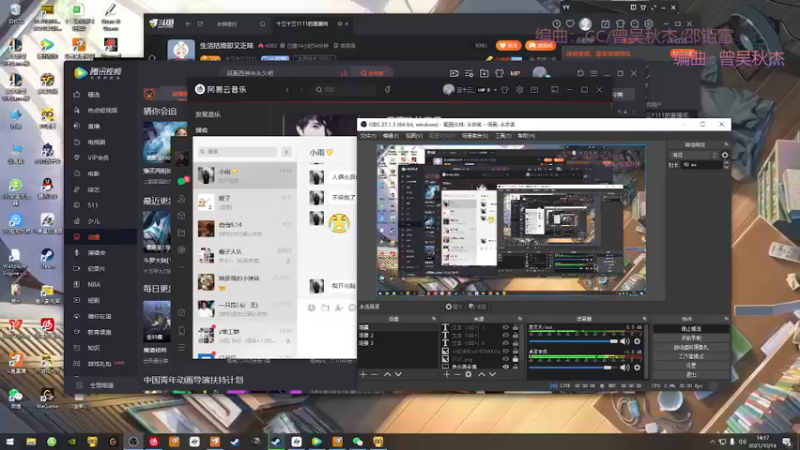Open transition properties gear in OBS

pos(725,155)
